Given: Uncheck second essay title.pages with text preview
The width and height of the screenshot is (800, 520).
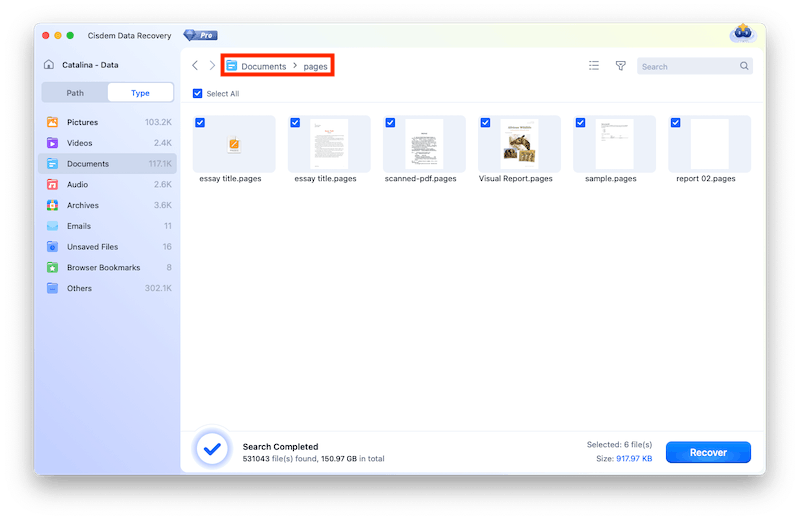Looking at the screenshot, I should coord(295,122).
